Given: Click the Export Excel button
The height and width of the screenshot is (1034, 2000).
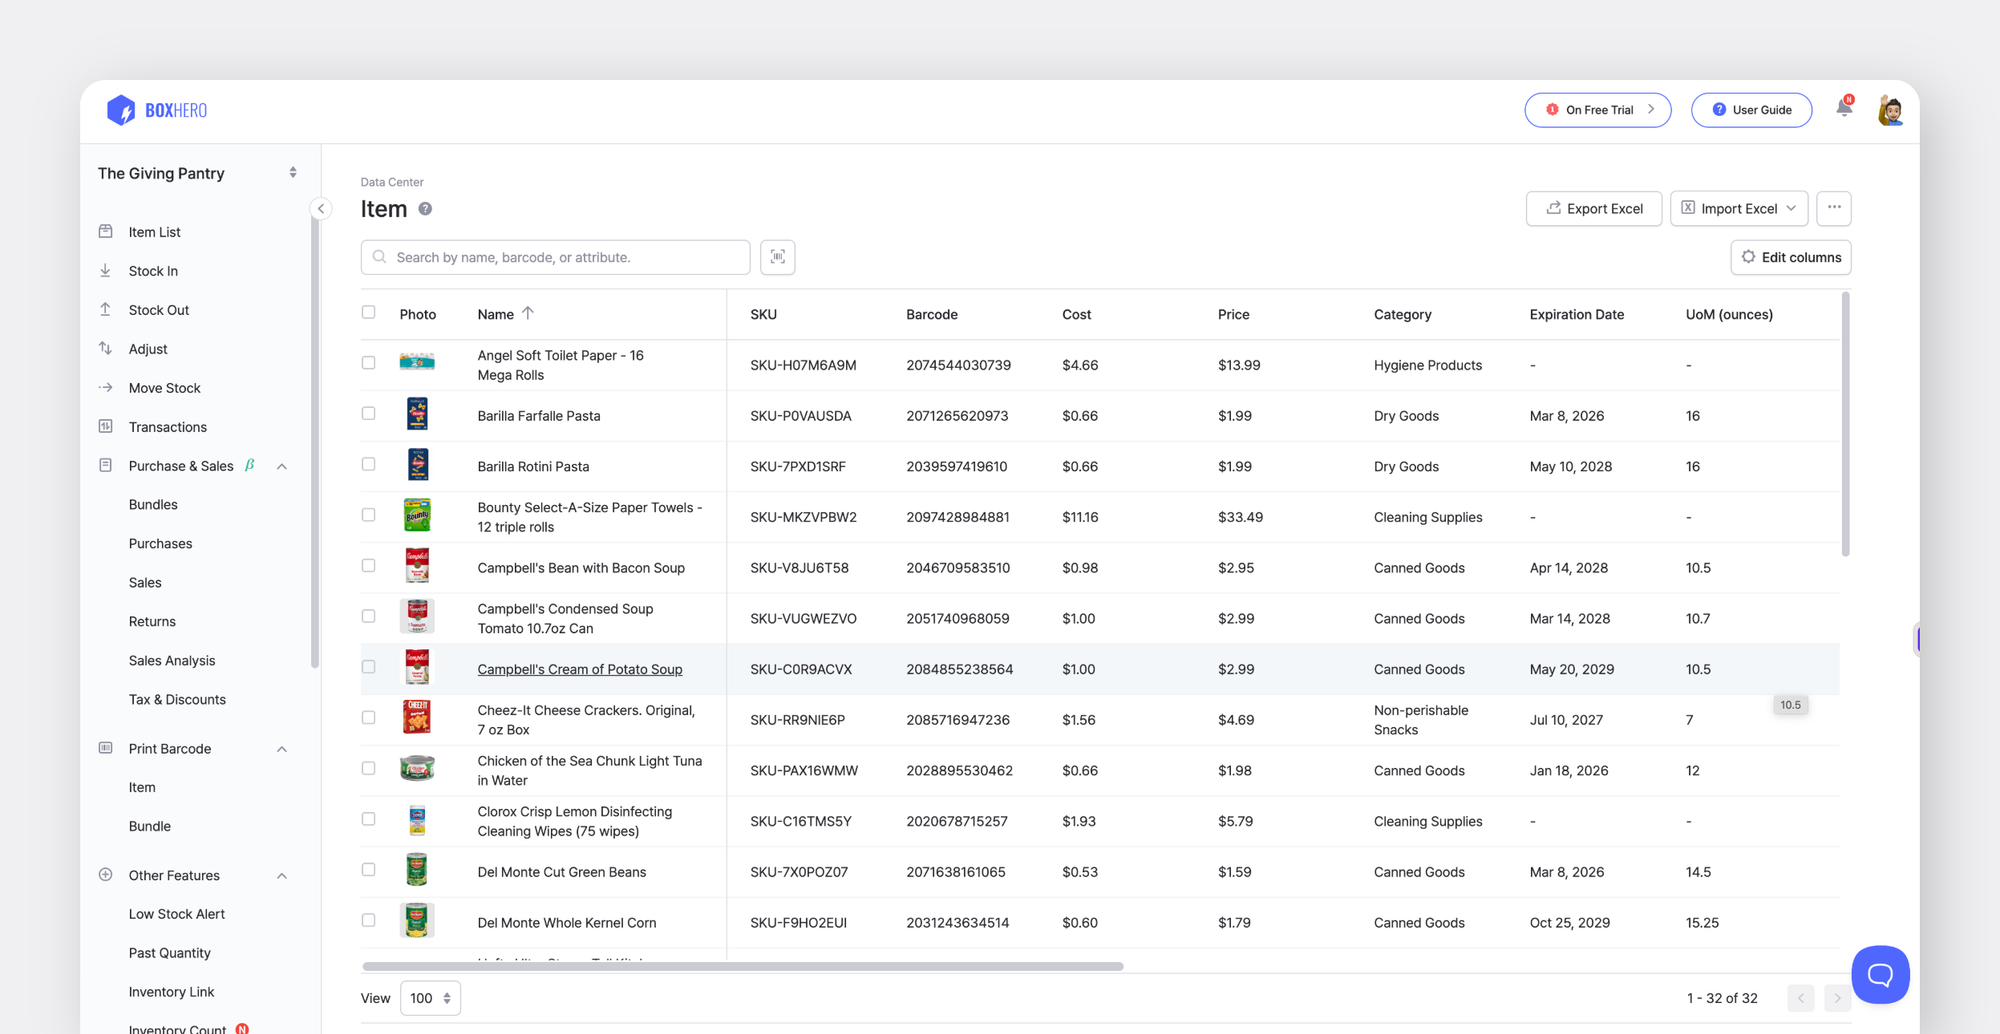Looking at the screenshot, I should [x=1594, y=208].
